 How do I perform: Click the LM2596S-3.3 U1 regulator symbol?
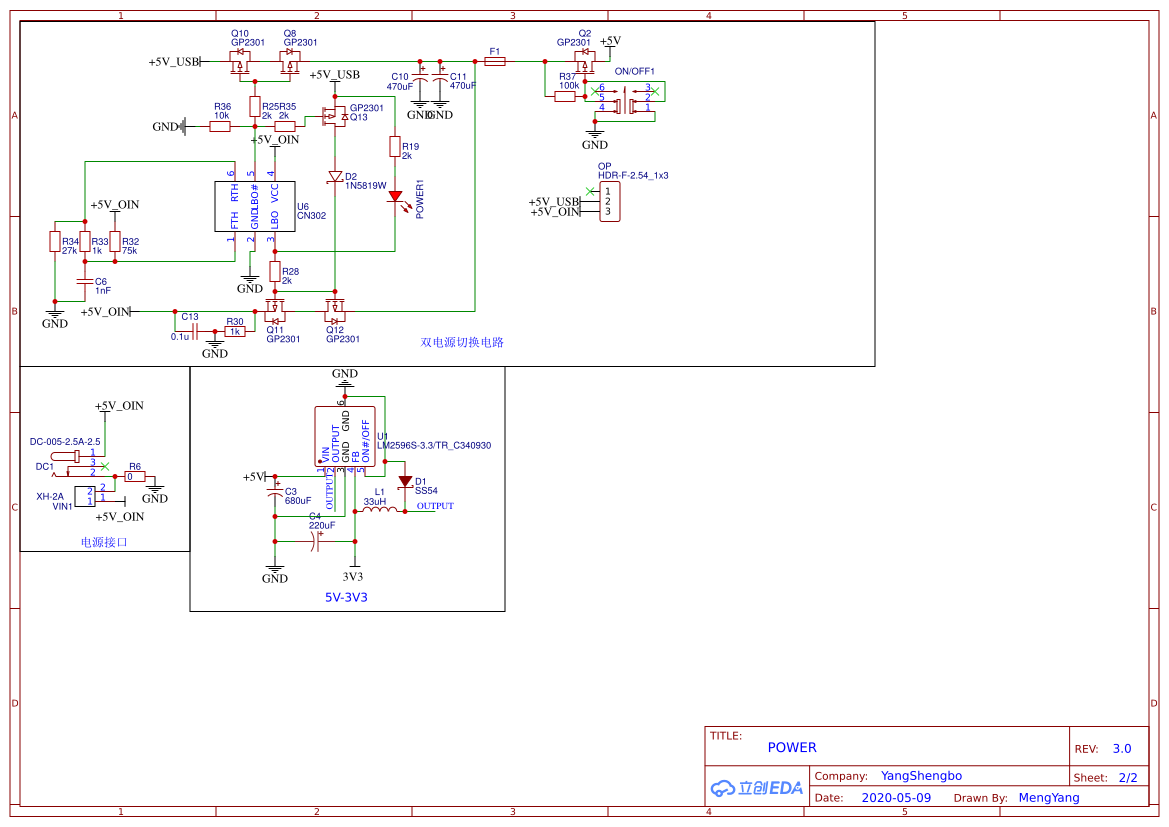pos(344,436)
